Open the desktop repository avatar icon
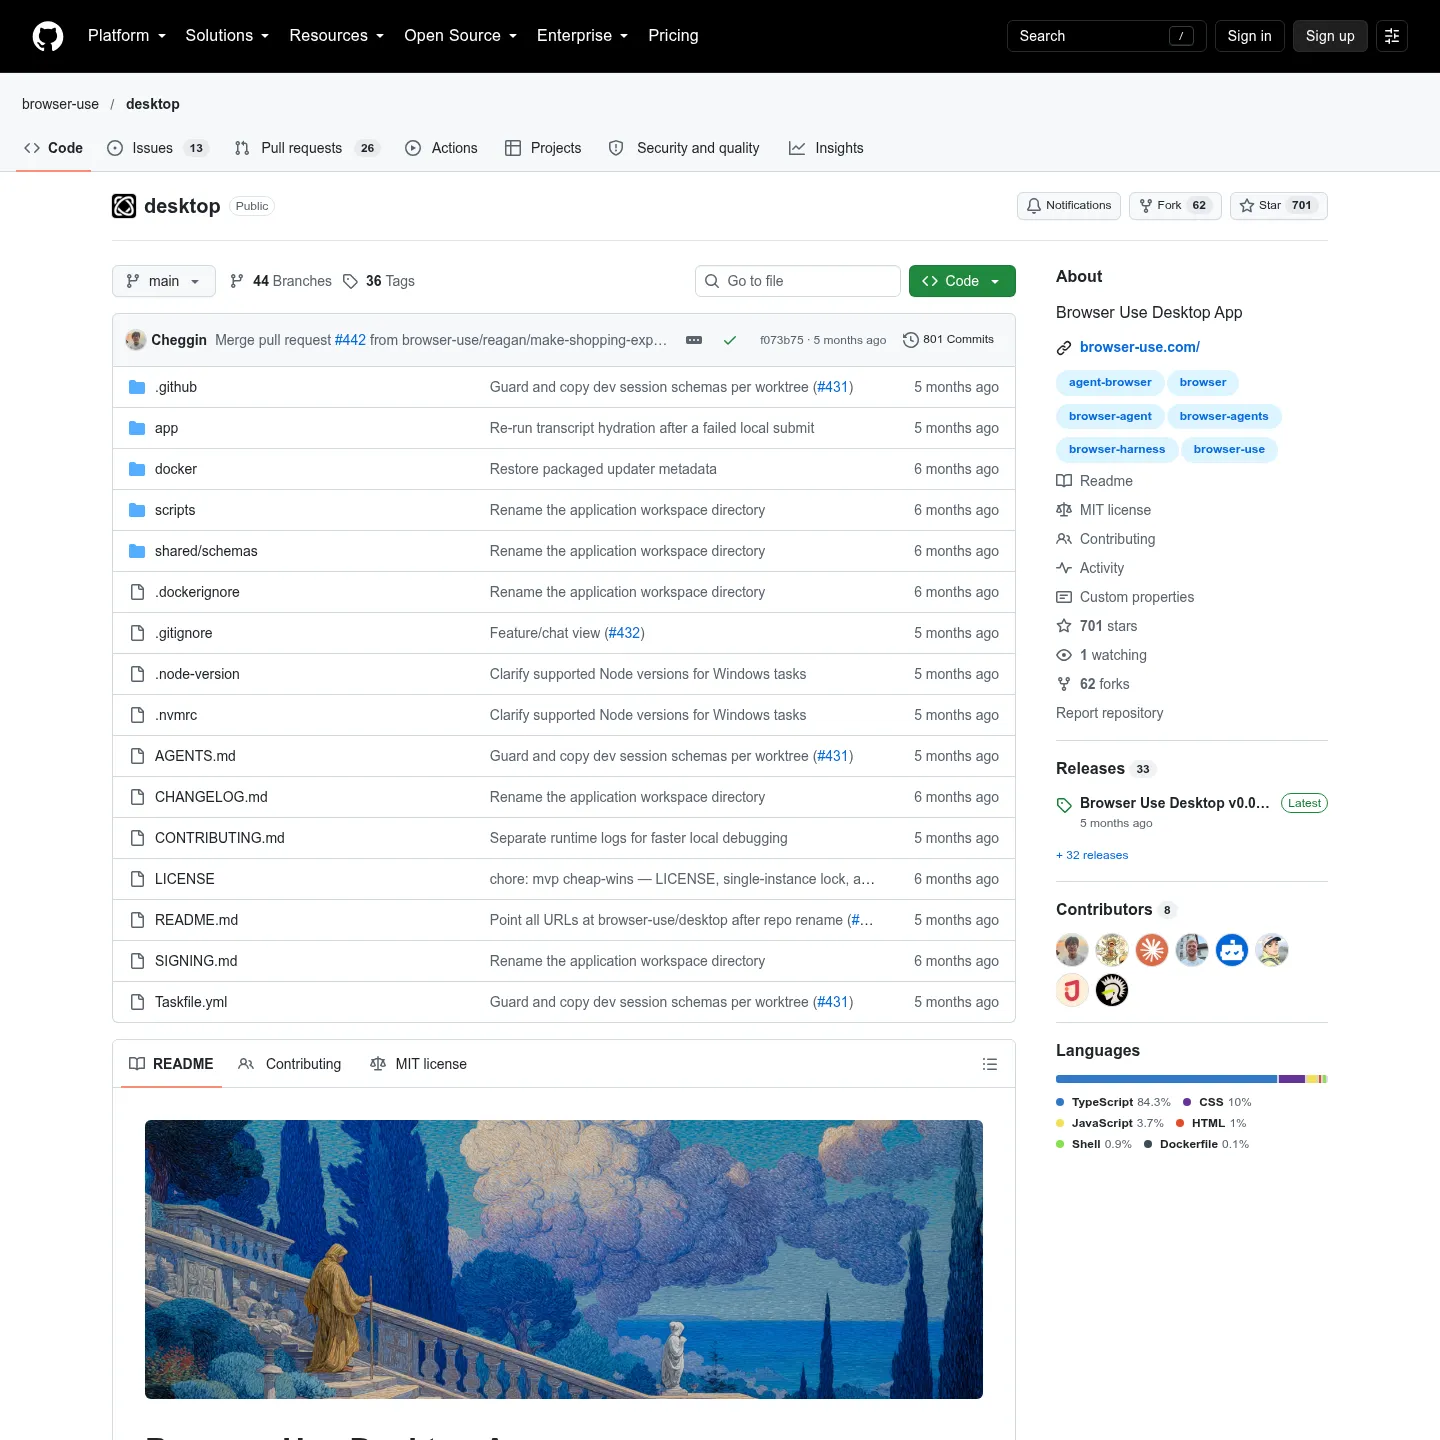The height and width of the screenshot is (1440, 1440). point(124,206)
